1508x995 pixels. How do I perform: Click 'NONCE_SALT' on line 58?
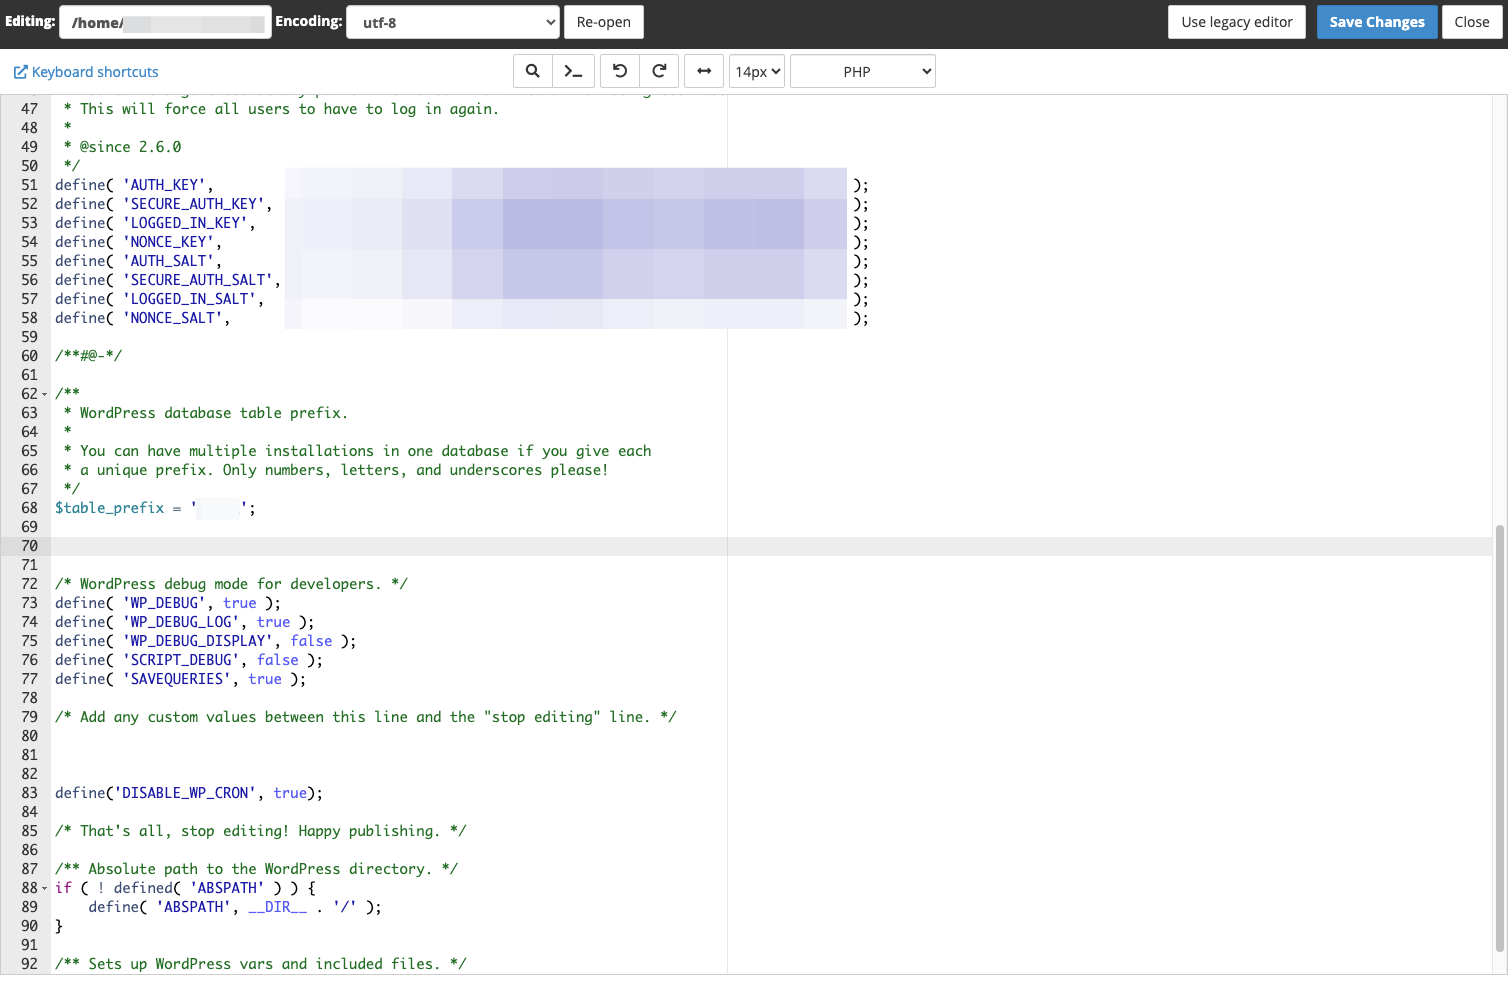173,318
